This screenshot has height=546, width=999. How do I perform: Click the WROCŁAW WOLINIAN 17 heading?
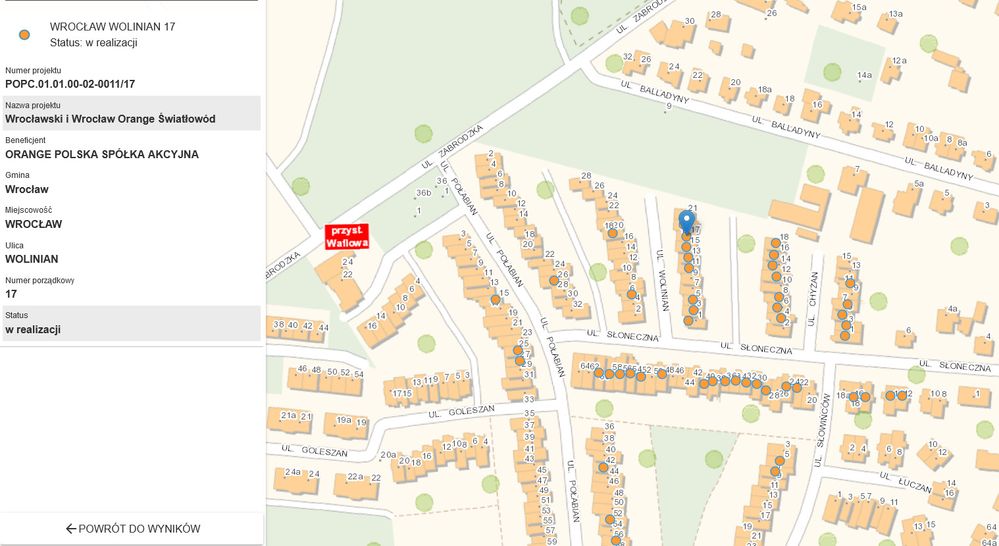tap(113, 27)
